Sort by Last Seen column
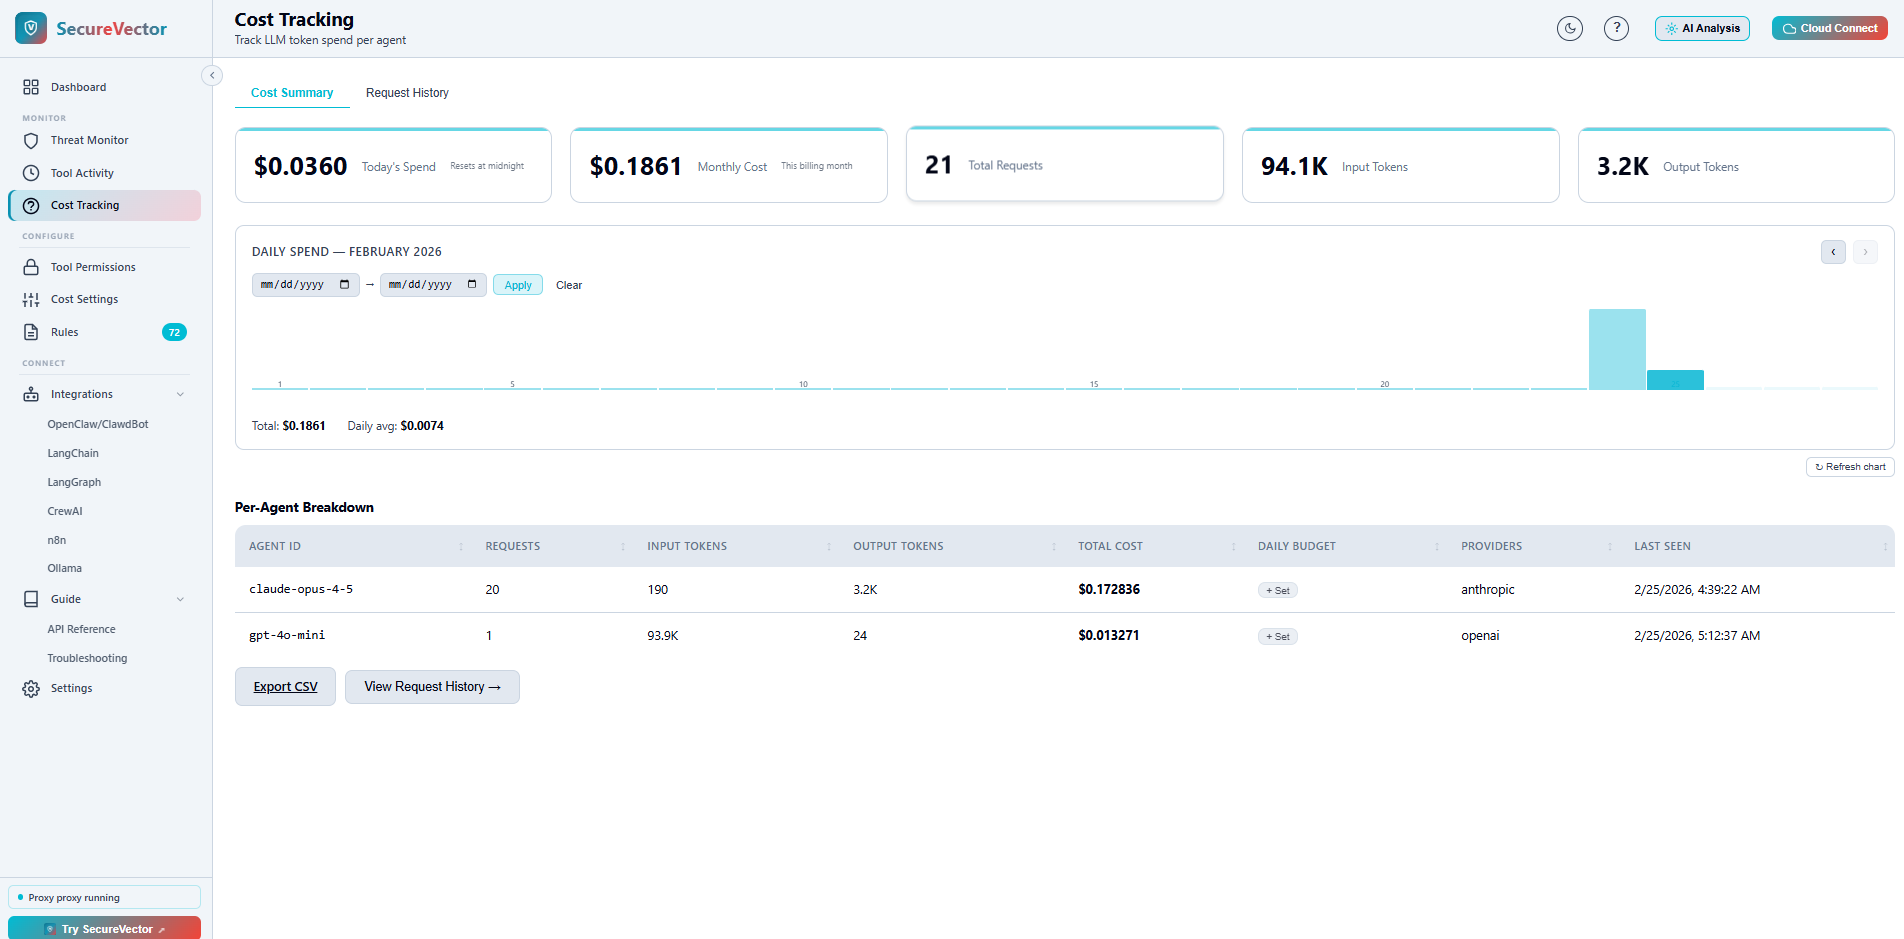1904x939 pixels. coord(1758,546)
